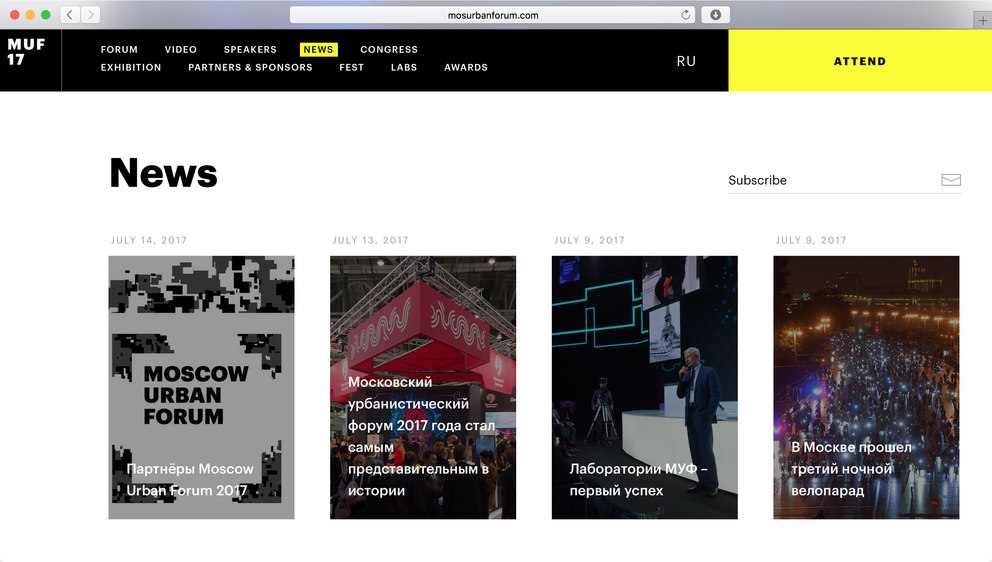Go forward with browser forward arrow
The width and height of the screenshot is (992, 562).
(90, 15)
